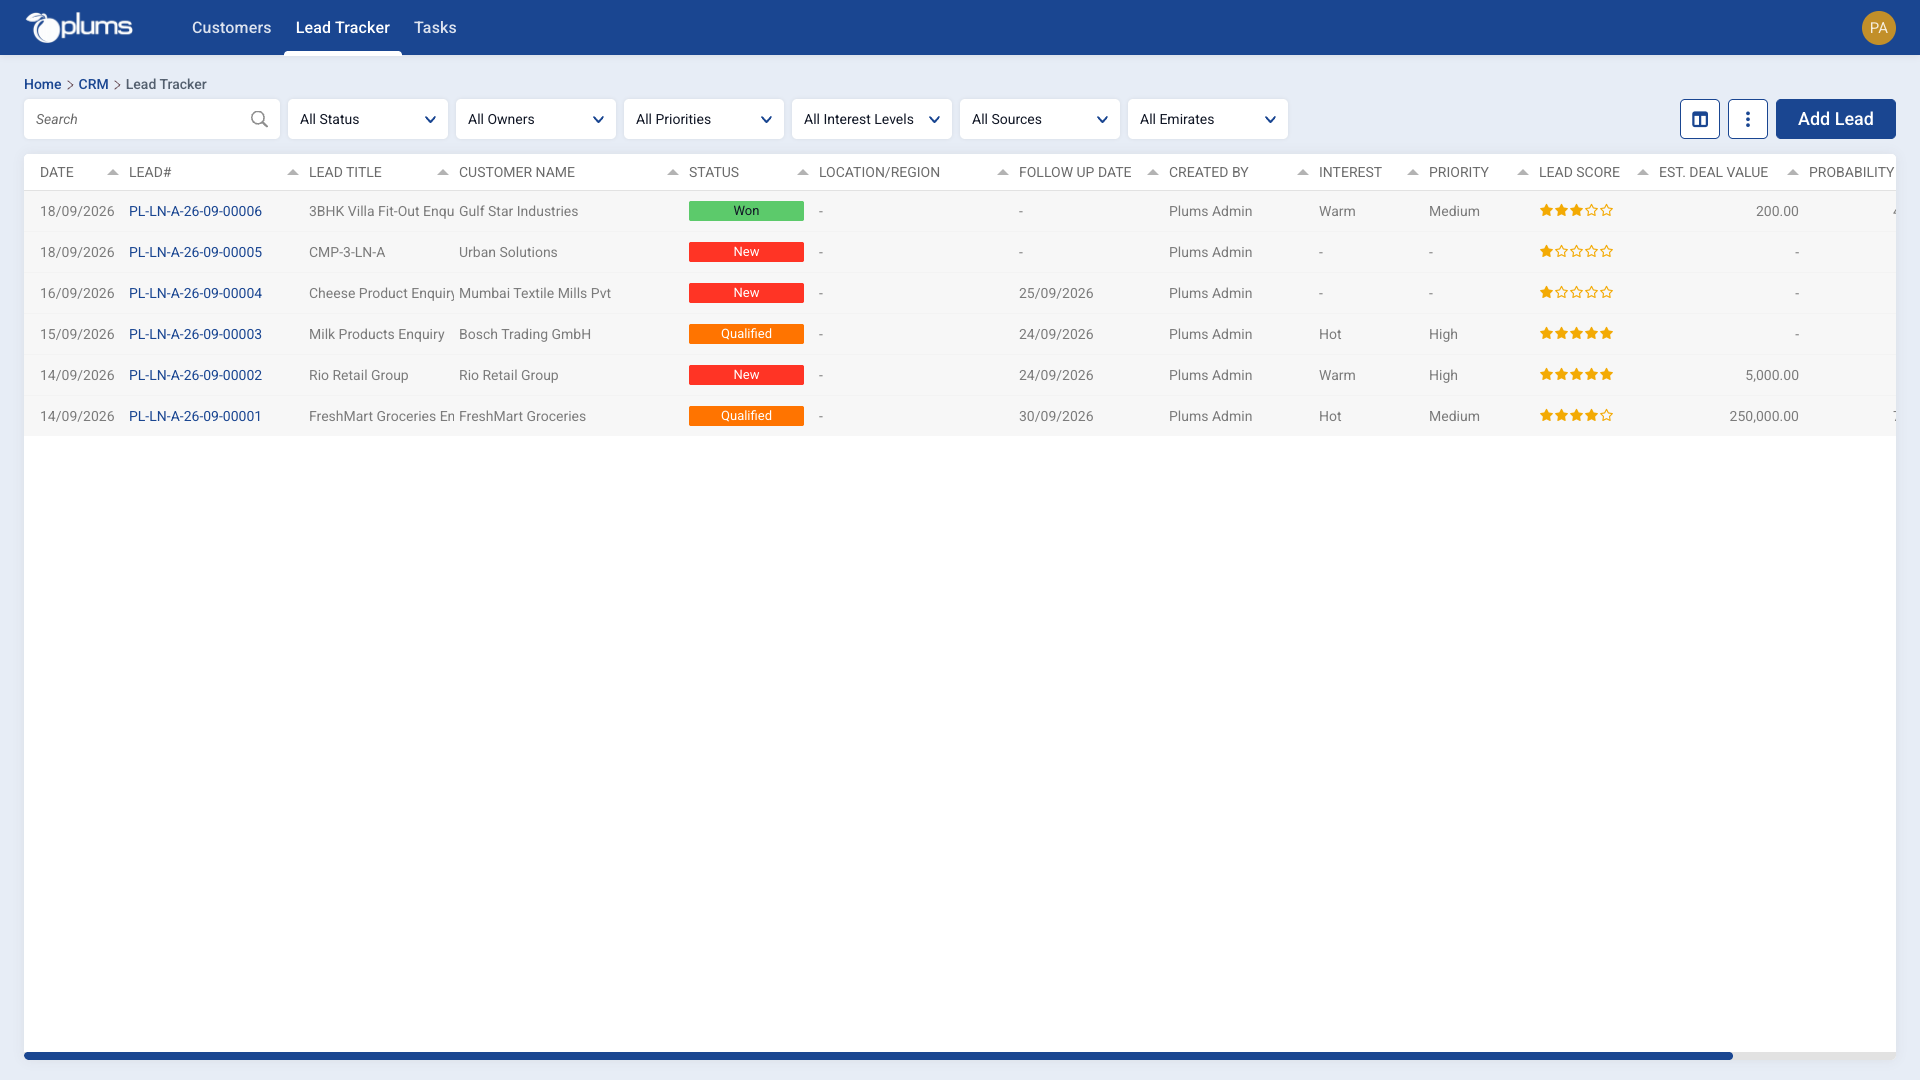
Task: Click the horizontal table scrollbar
Action: [878, 1056]
